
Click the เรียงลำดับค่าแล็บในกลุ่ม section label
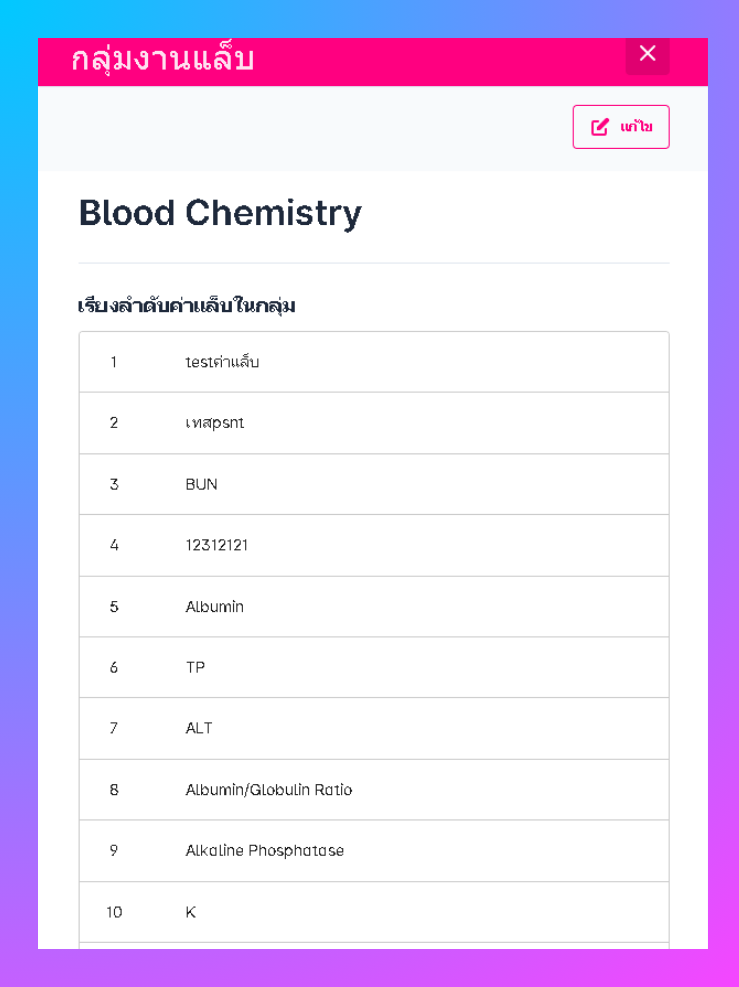(x=186, y=305)
